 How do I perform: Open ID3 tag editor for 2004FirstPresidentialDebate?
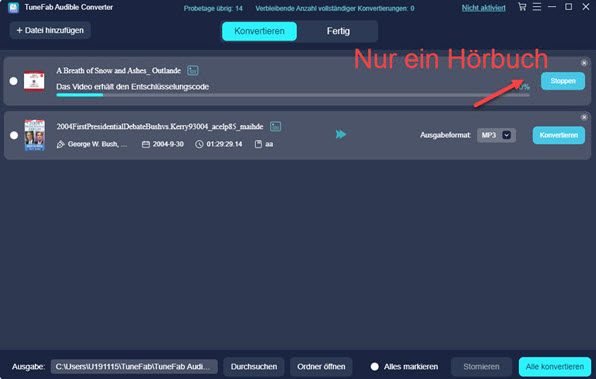(x=276, y=126)
